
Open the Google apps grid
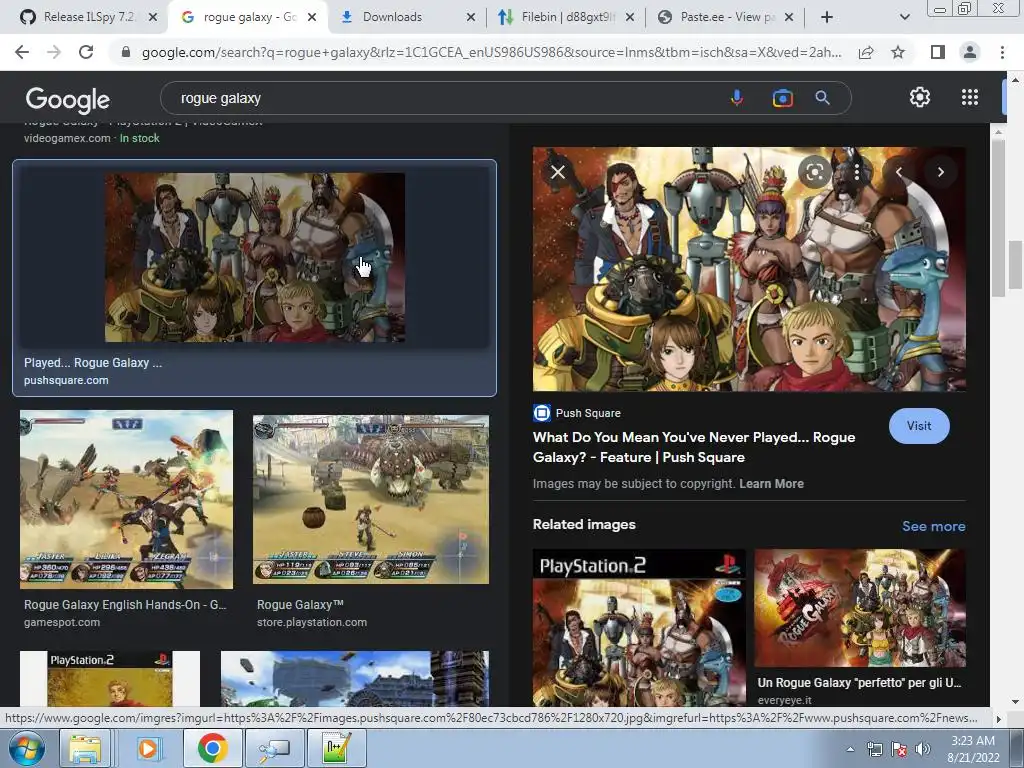click(970, 97)
